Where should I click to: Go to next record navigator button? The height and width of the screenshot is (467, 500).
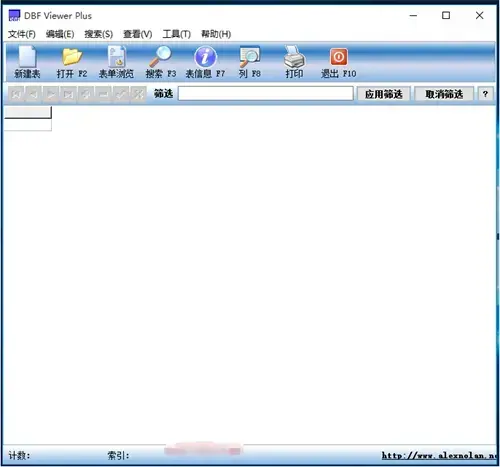pyautogui.click(x=51, y=94)
